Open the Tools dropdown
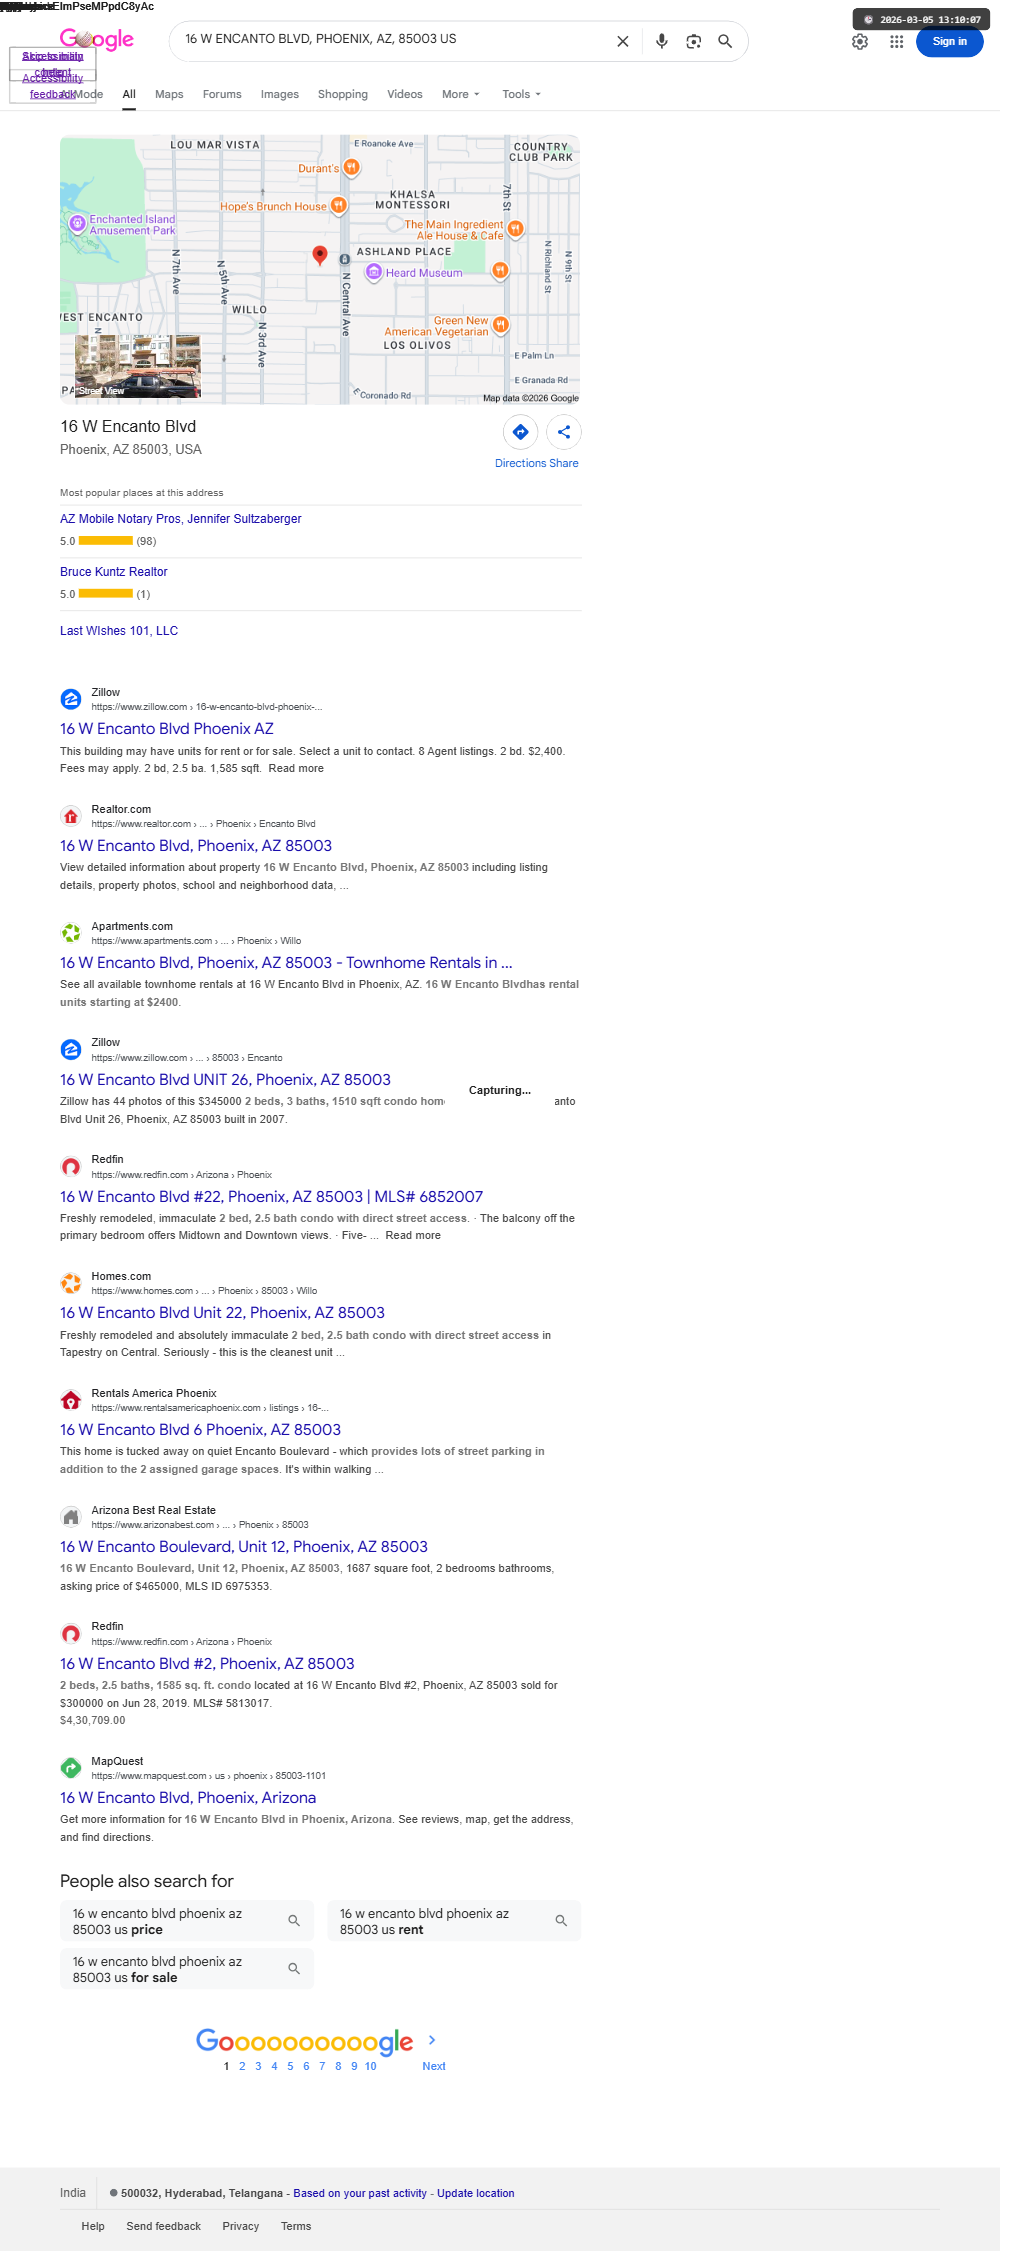This screenshot has height=2251, width=1012. pyautogui.click(x=521, y=94)
